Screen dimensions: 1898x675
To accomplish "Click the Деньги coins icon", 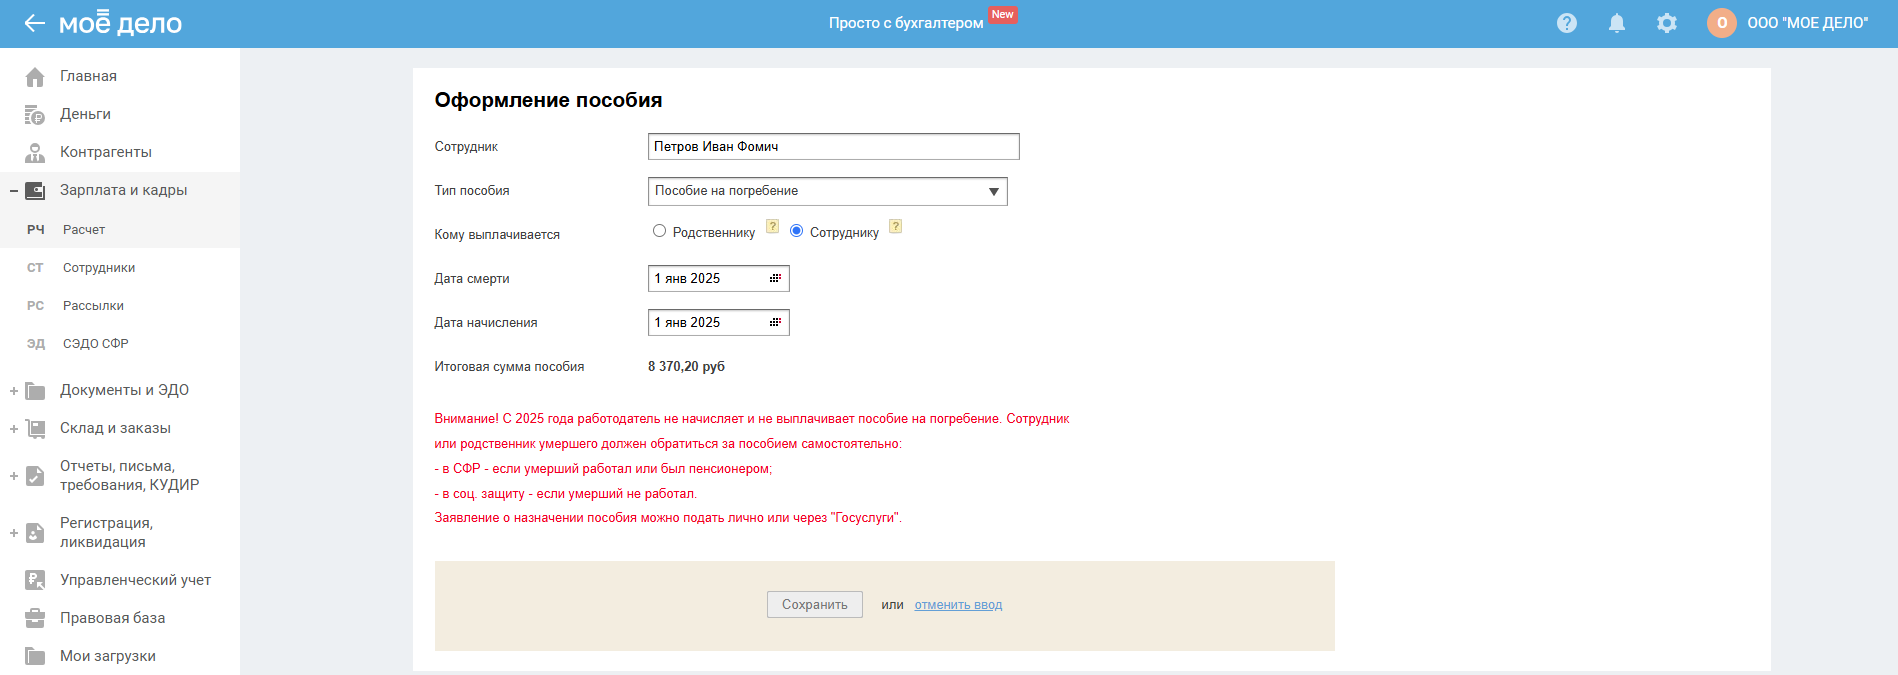I will tap(35, 115).
